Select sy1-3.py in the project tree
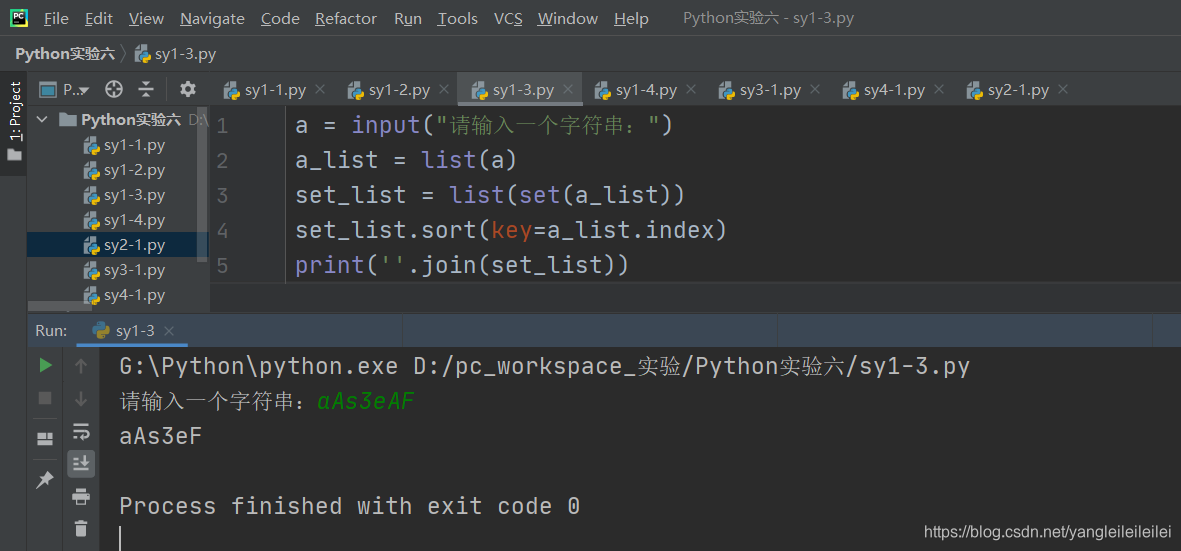 point(124,195)
